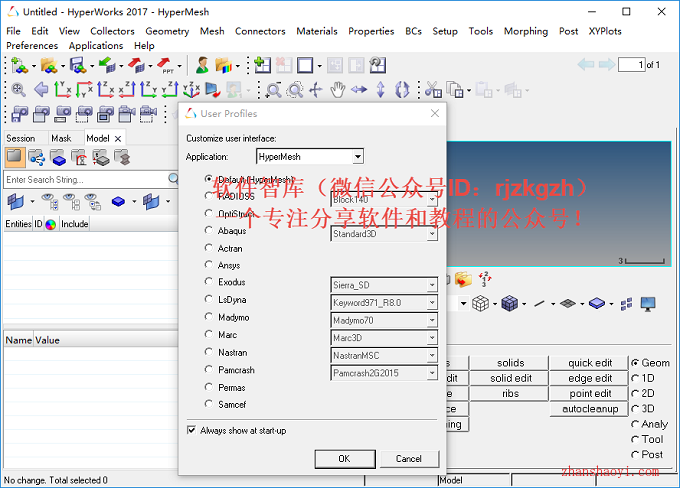Click the wireframe elements display icon
This screenshot has height=488, width=680.
[480, 303]
